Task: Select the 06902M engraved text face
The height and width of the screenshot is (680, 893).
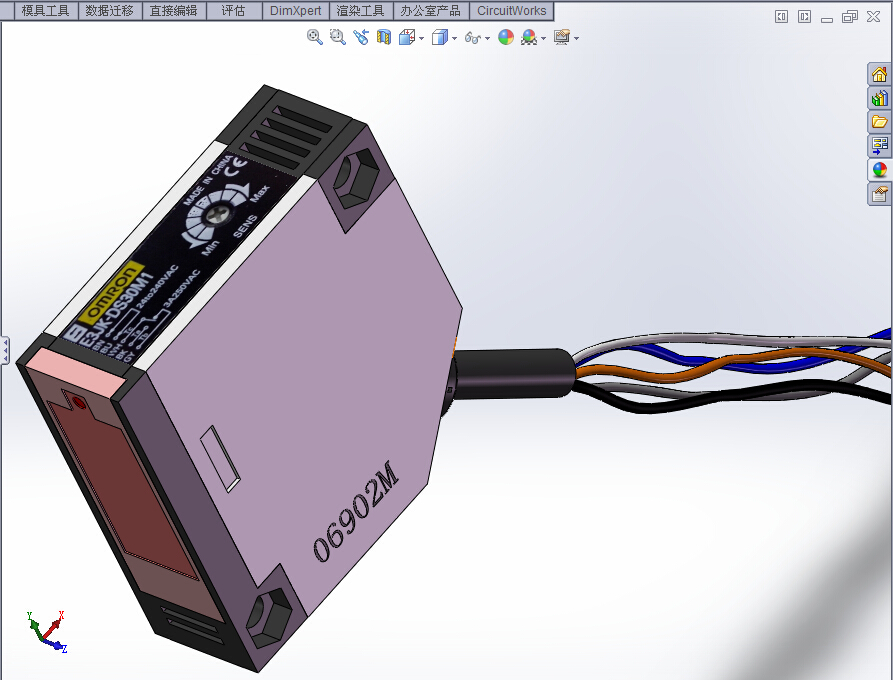Action: [x=355, y=511]
